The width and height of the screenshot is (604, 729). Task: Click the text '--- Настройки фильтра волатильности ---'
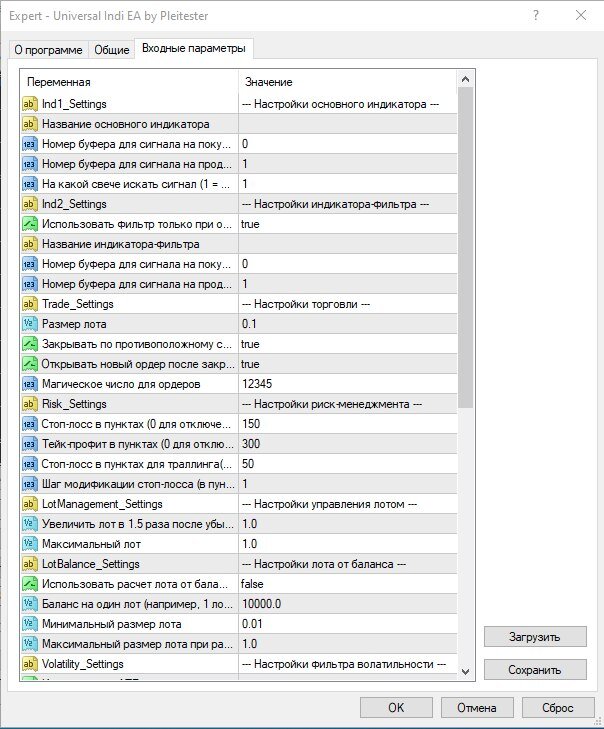tap(344, 664)
